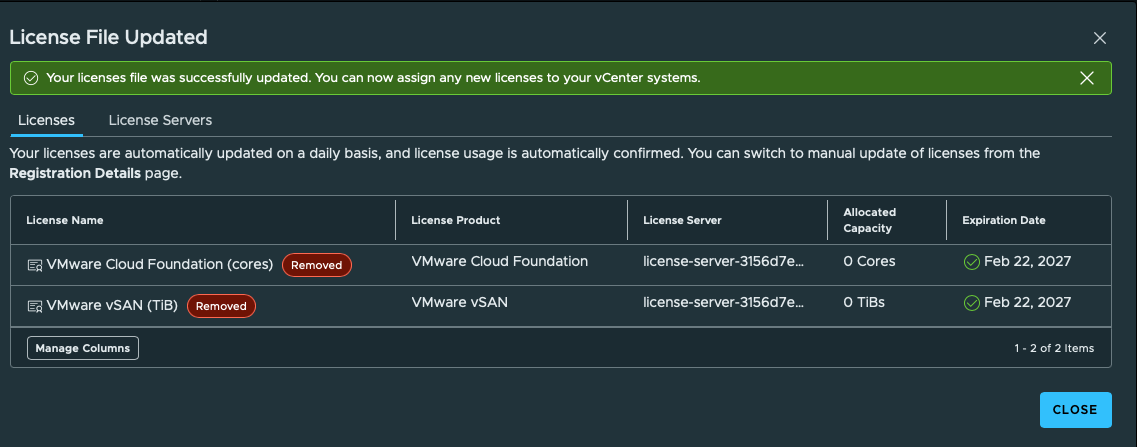Image resolution: width=1137 pixels, height=447 pixels.
Task: Sort by Expiration Date column header
Action: (x=1004, y=220)
